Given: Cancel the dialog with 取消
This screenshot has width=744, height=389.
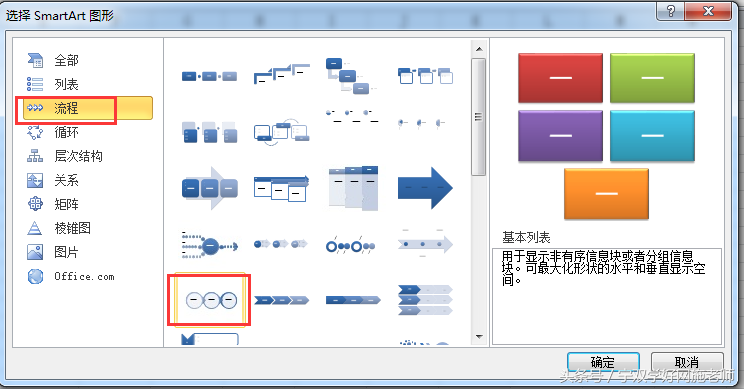Looking at the screenshot, I should tap(687, 362).
